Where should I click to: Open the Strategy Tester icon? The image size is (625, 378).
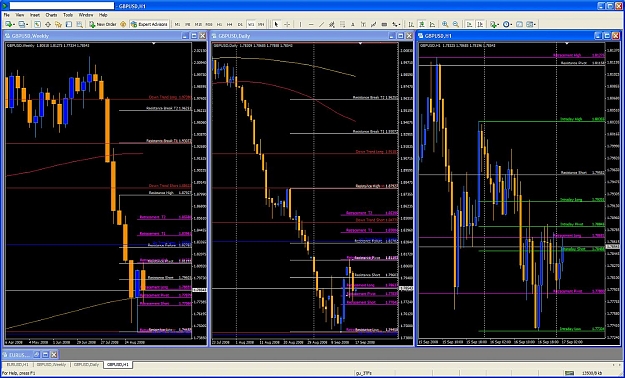[x=79, y=24]
